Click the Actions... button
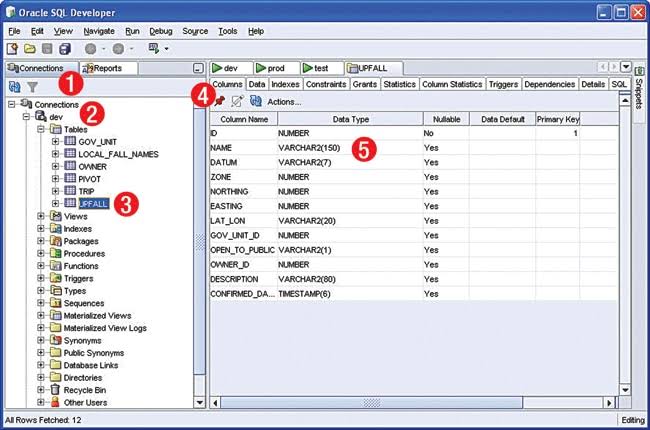 coord(284,102)
